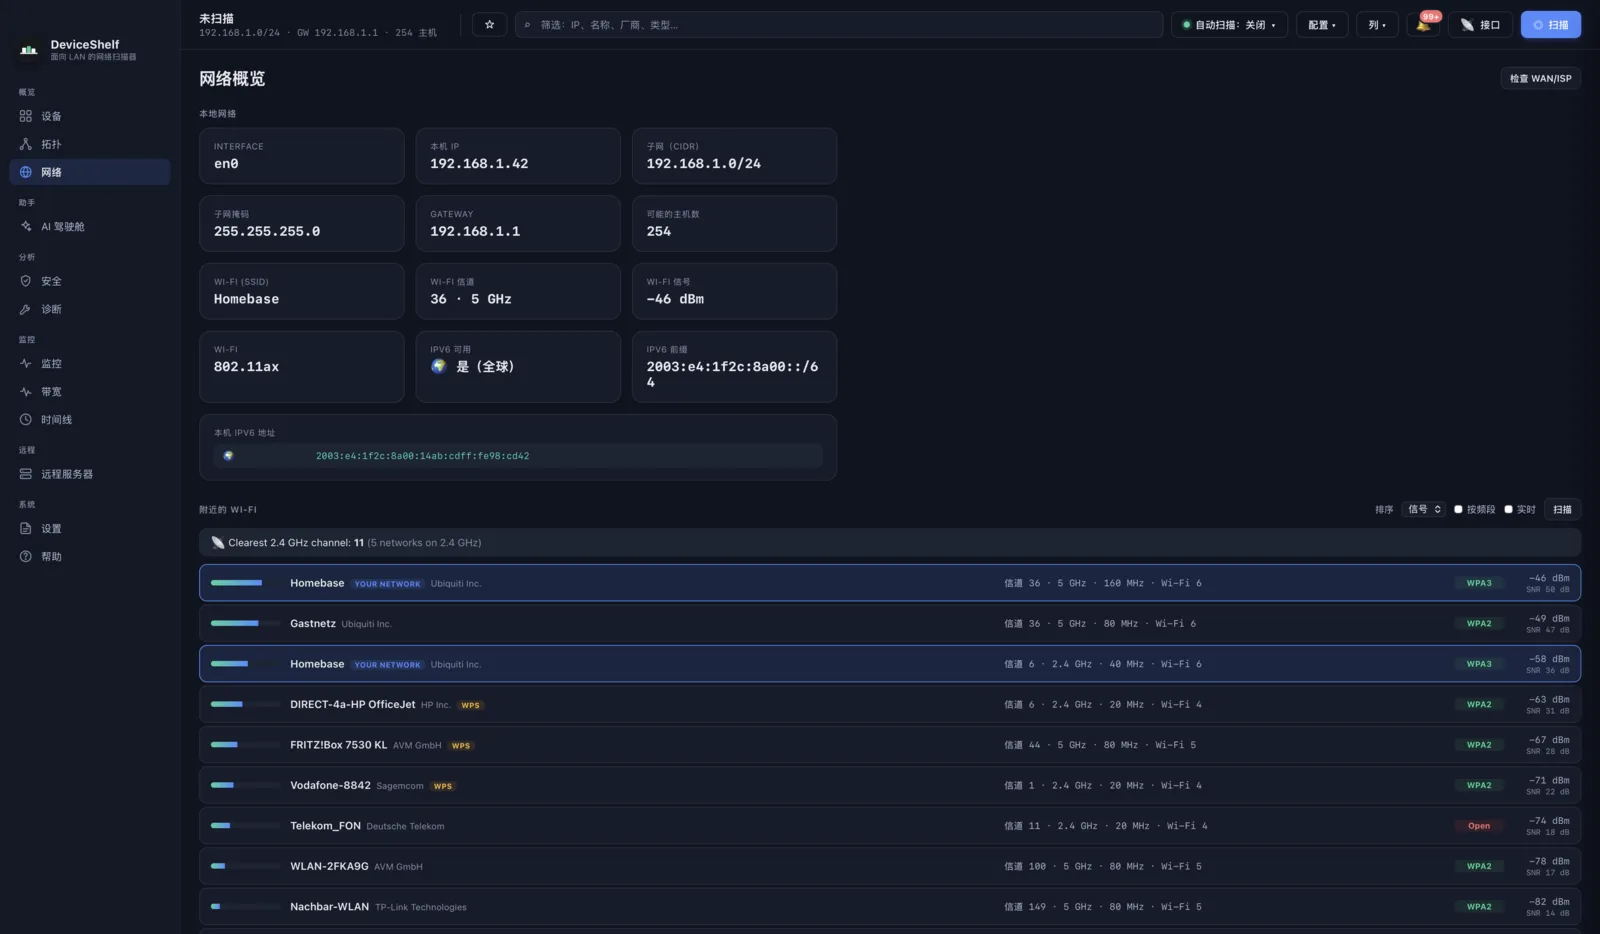Open the 列 columns dropdown
This screenshot has width=1600, height=934.
pos(1377,25)
